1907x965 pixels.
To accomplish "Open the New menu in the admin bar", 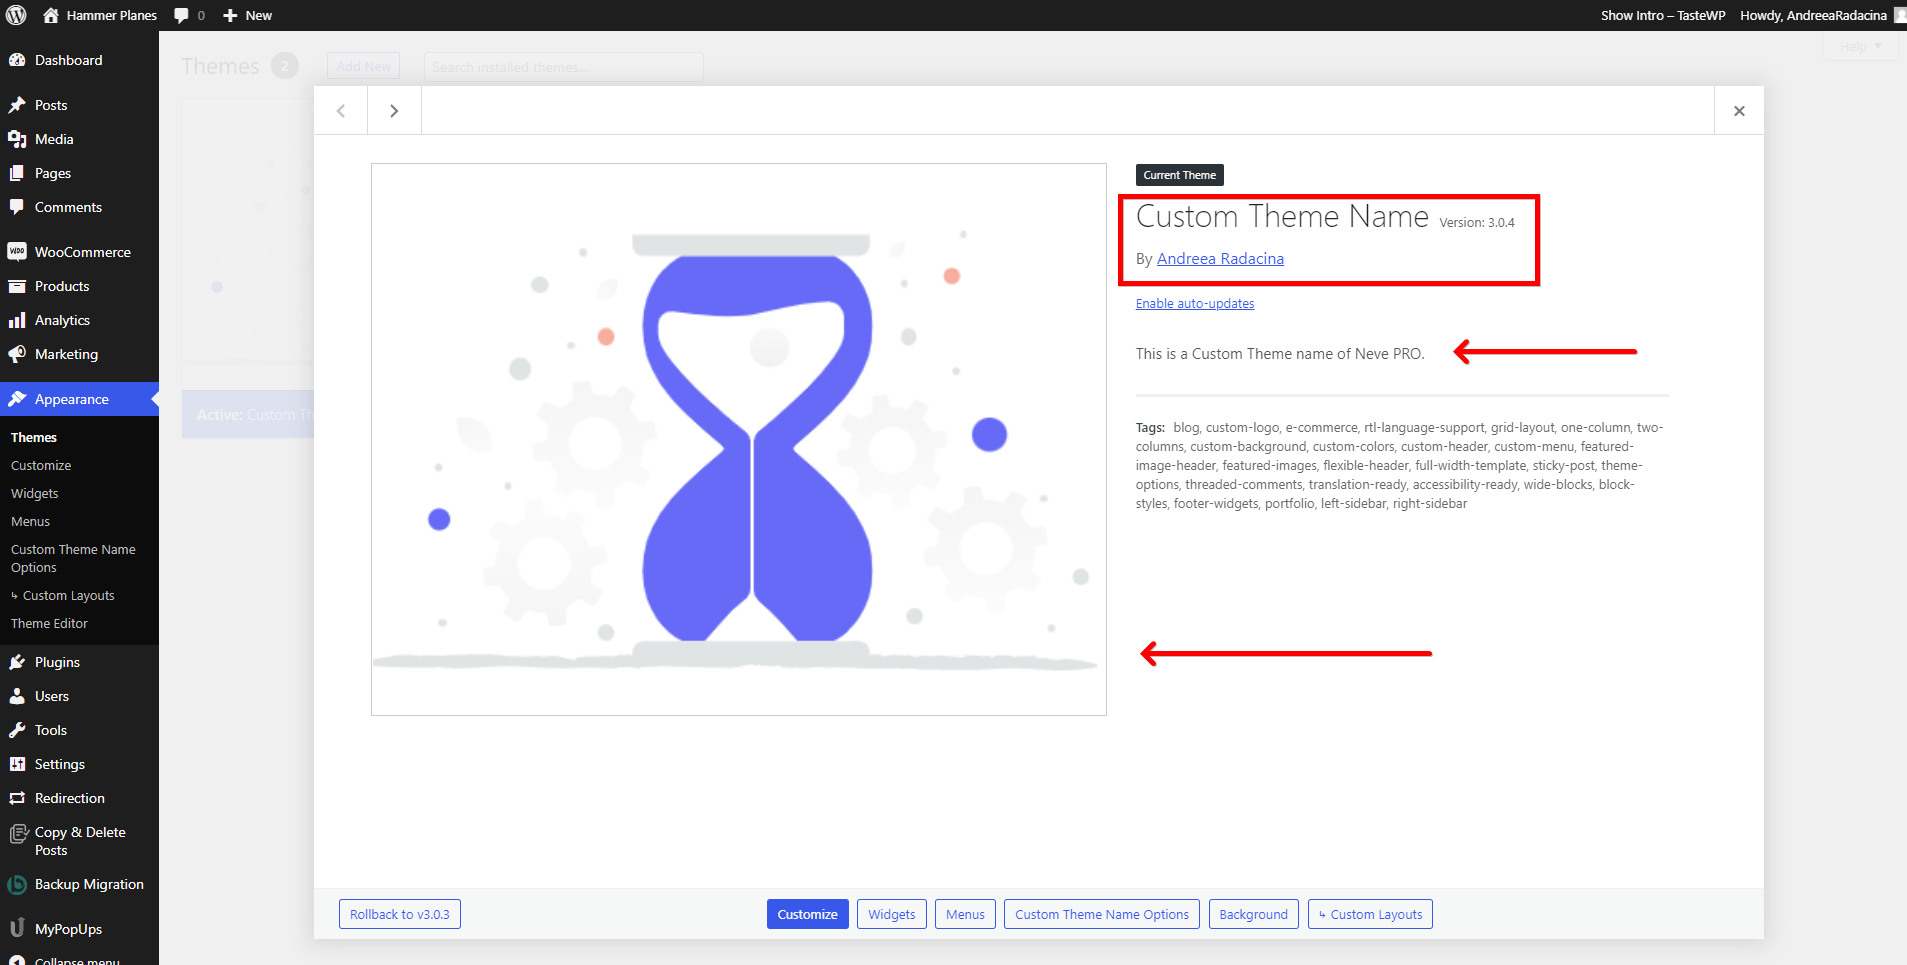I will pos(246,15).
